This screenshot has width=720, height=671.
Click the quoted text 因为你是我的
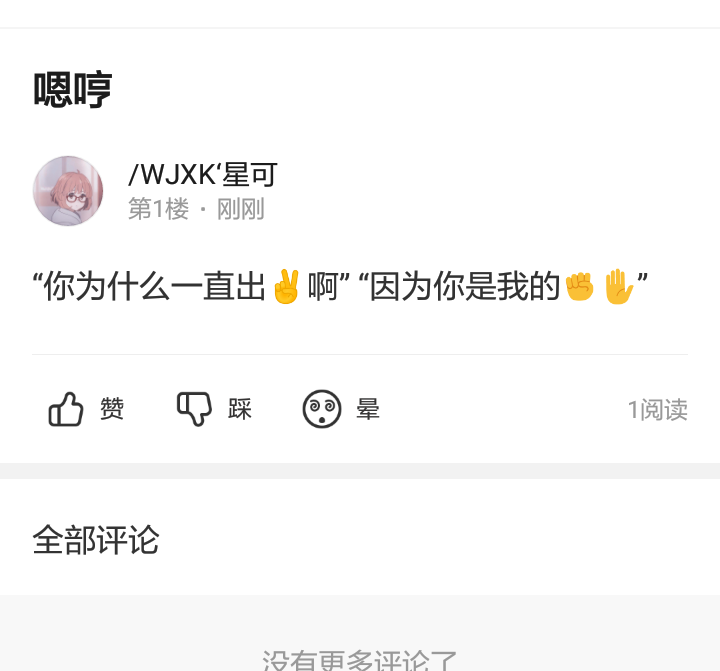[x=465, y=287]
